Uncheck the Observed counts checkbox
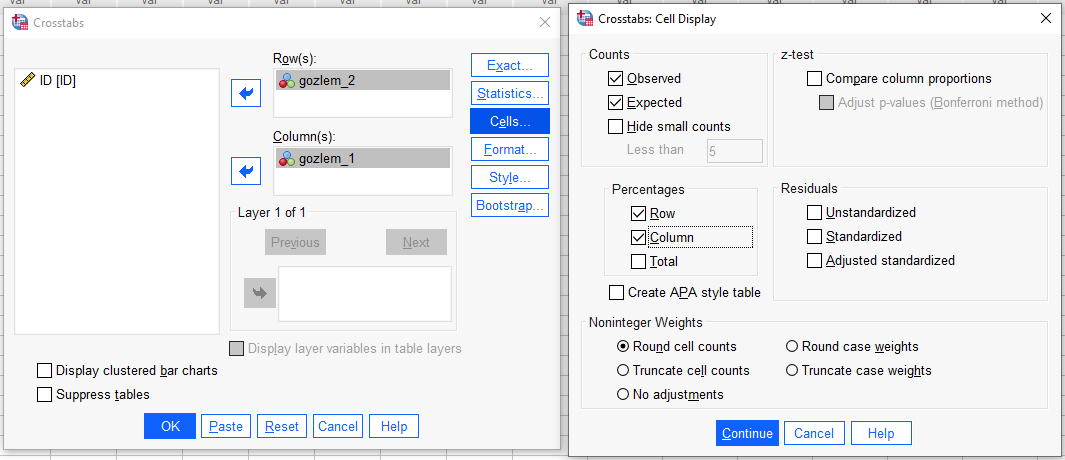Screen dimensions: 1065x460 pos(616,79)
